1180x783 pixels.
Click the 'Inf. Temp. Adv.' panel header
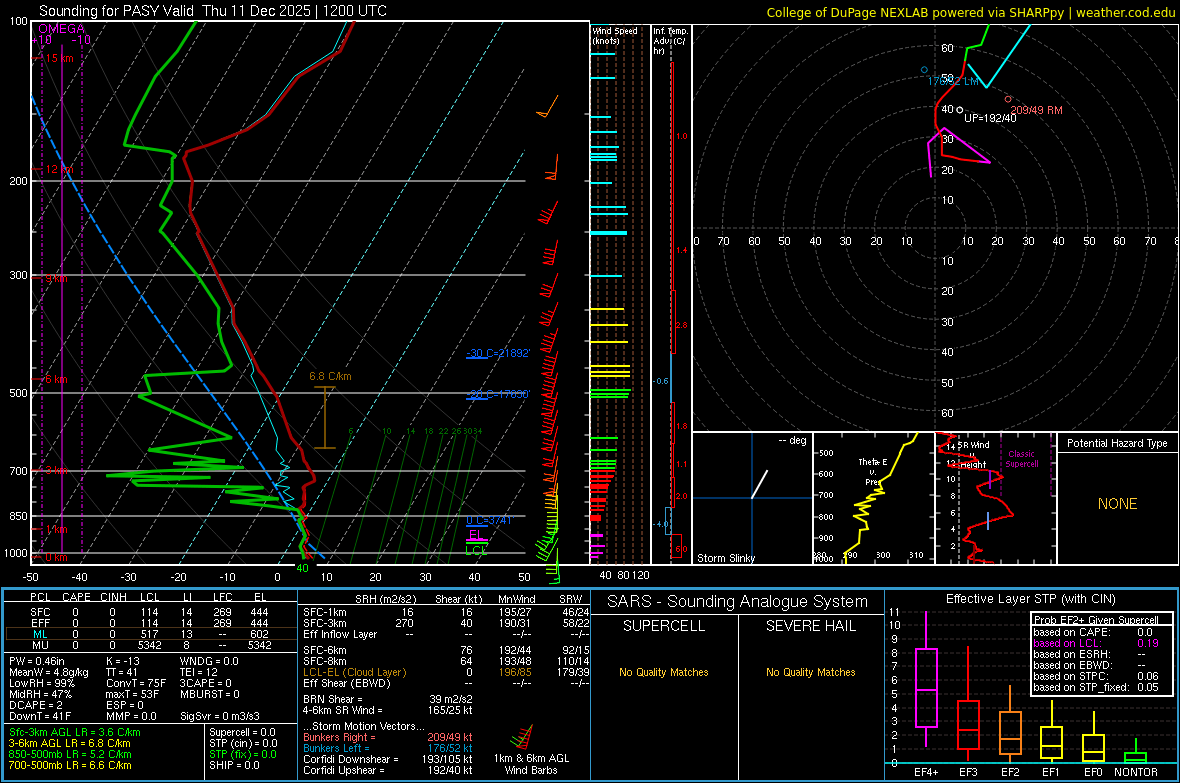click(670, 41)
